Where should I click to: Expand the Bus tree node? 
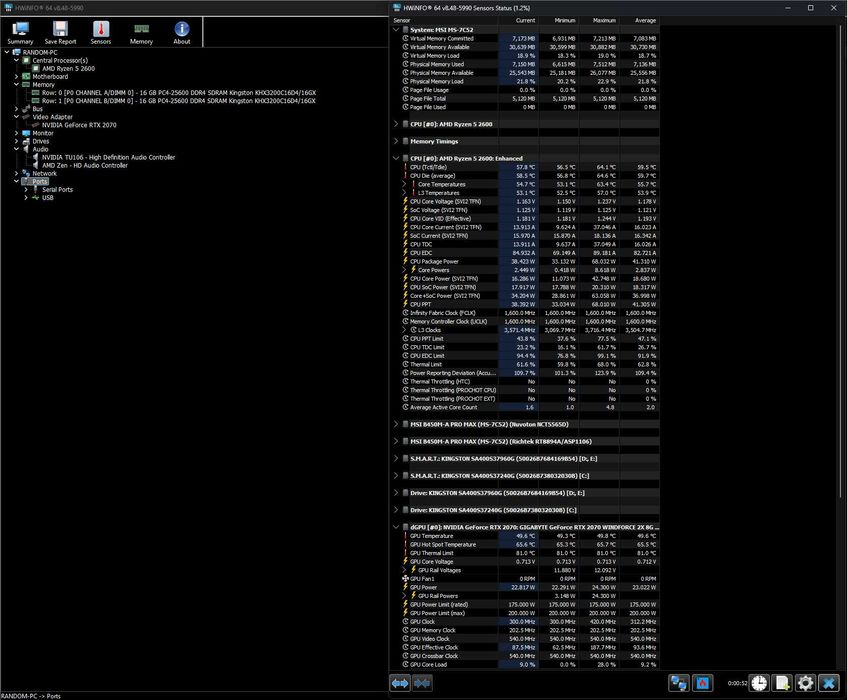(x=16, y=109)
